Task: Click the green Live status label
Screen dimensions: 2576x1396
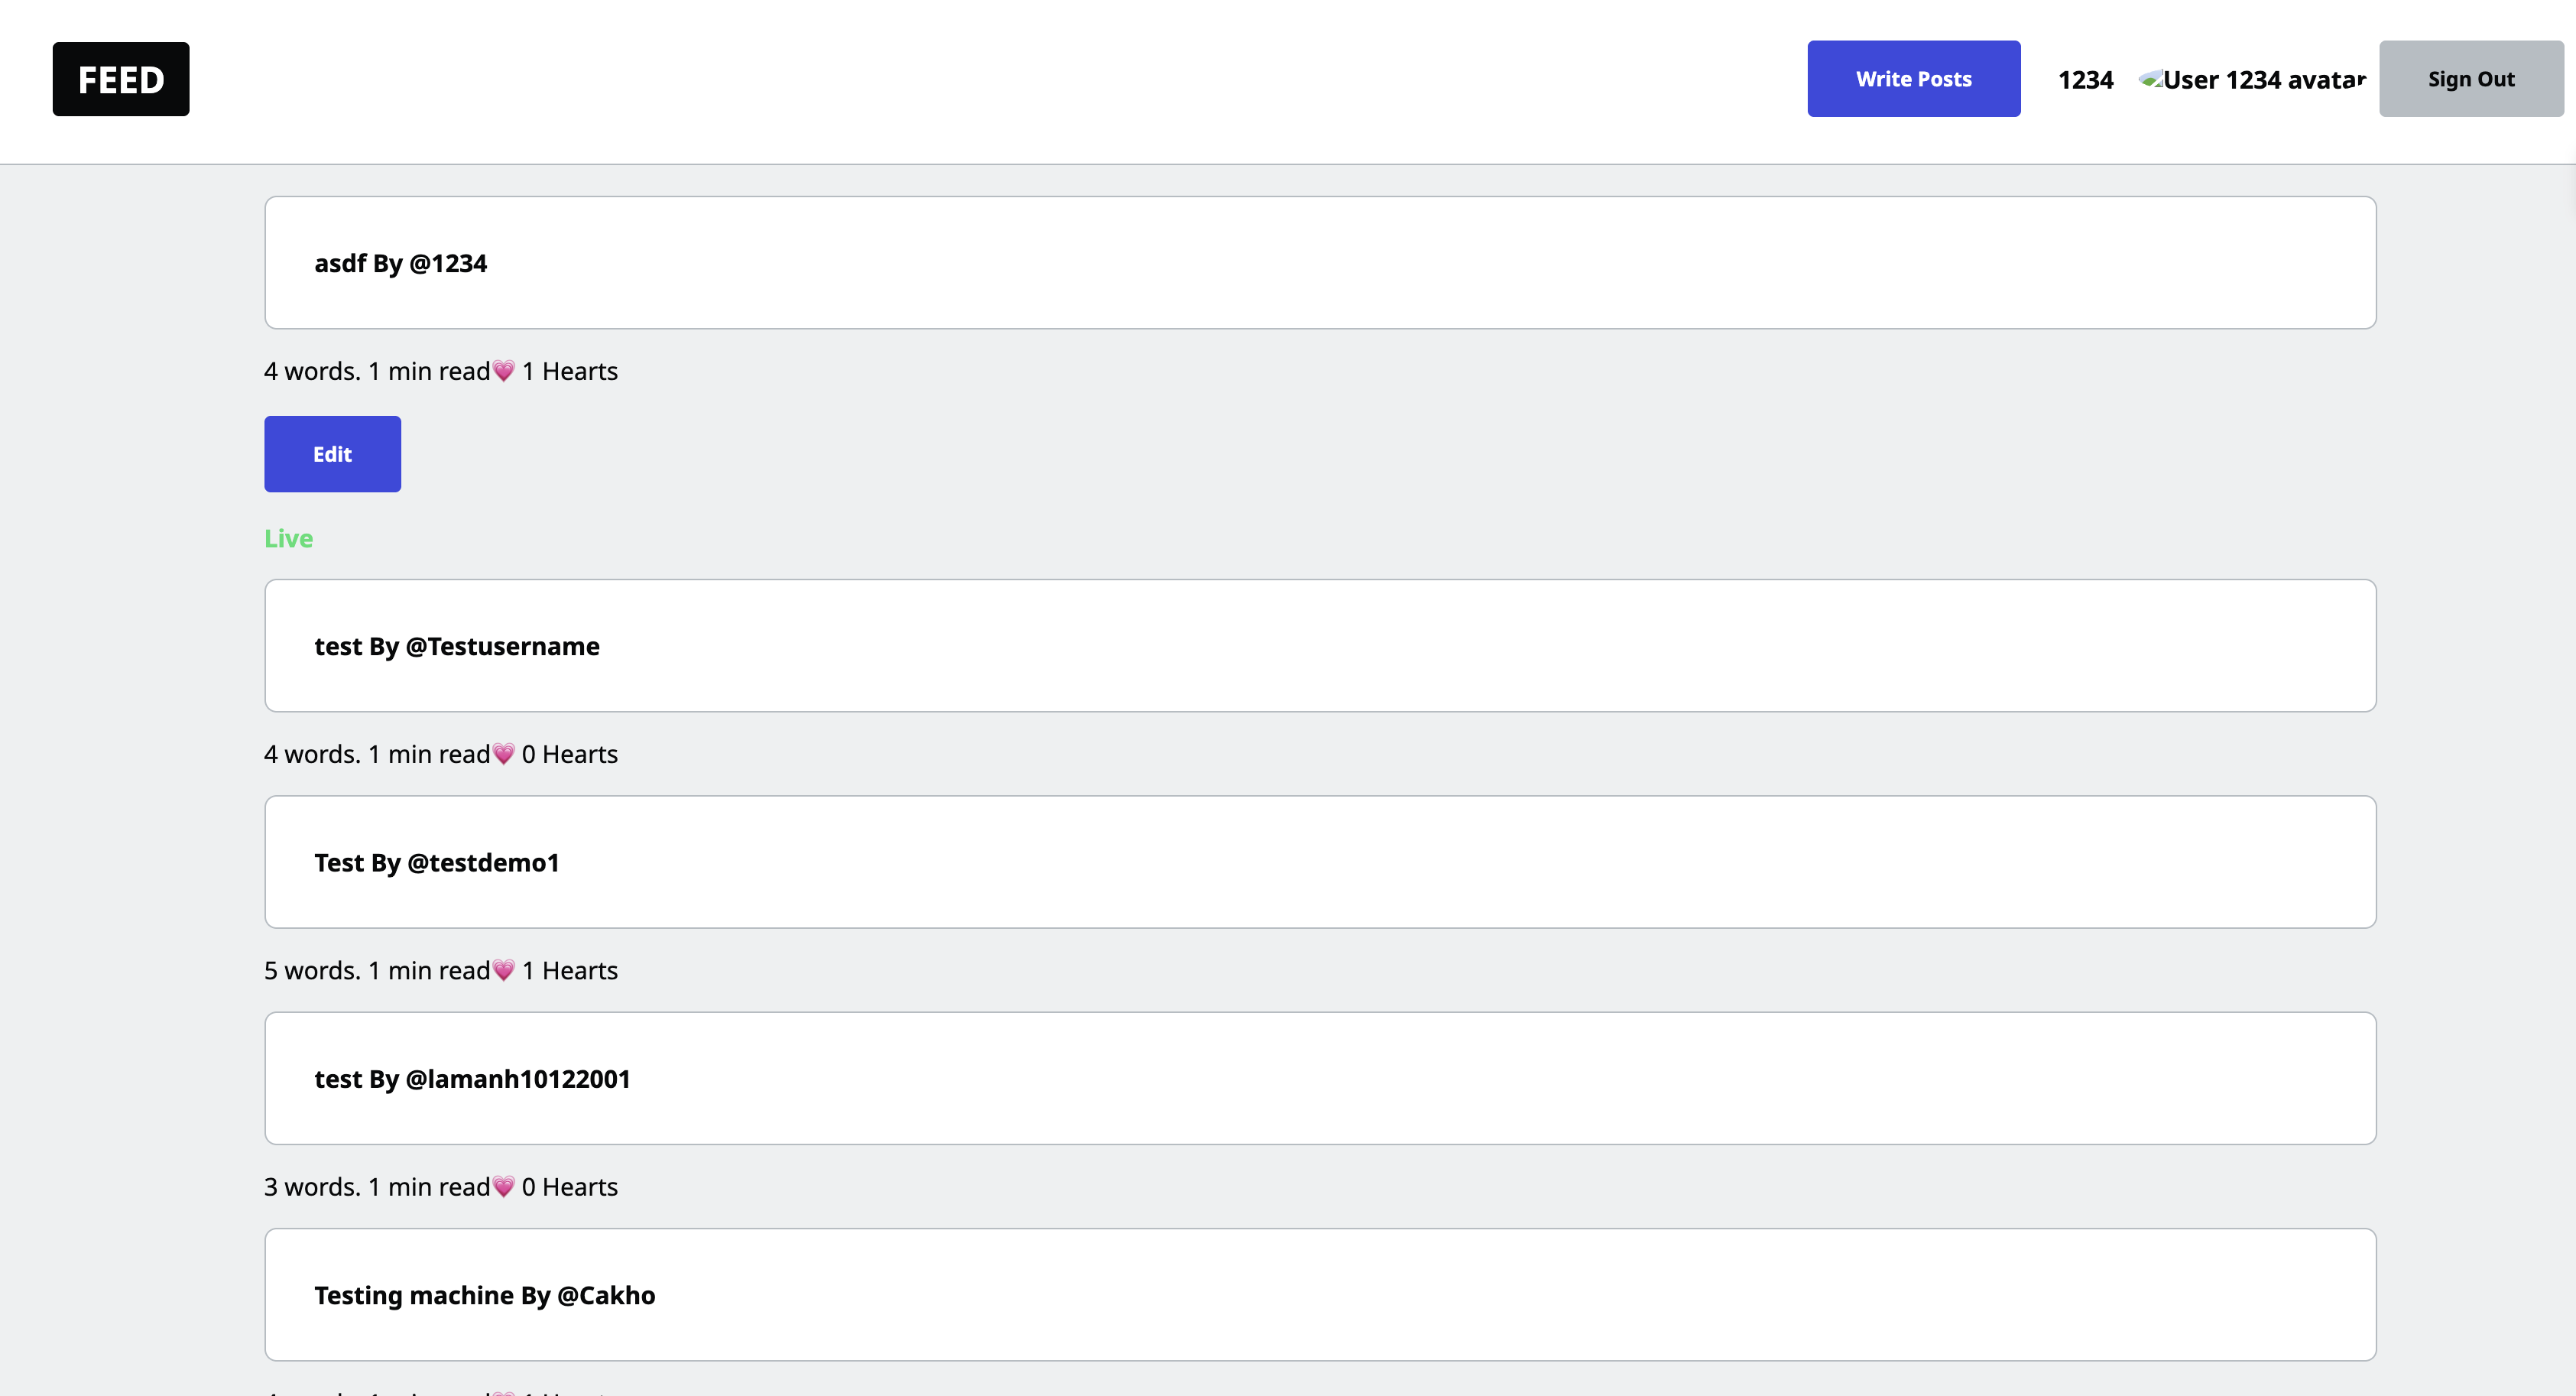Action: click(x=288, y=538)
